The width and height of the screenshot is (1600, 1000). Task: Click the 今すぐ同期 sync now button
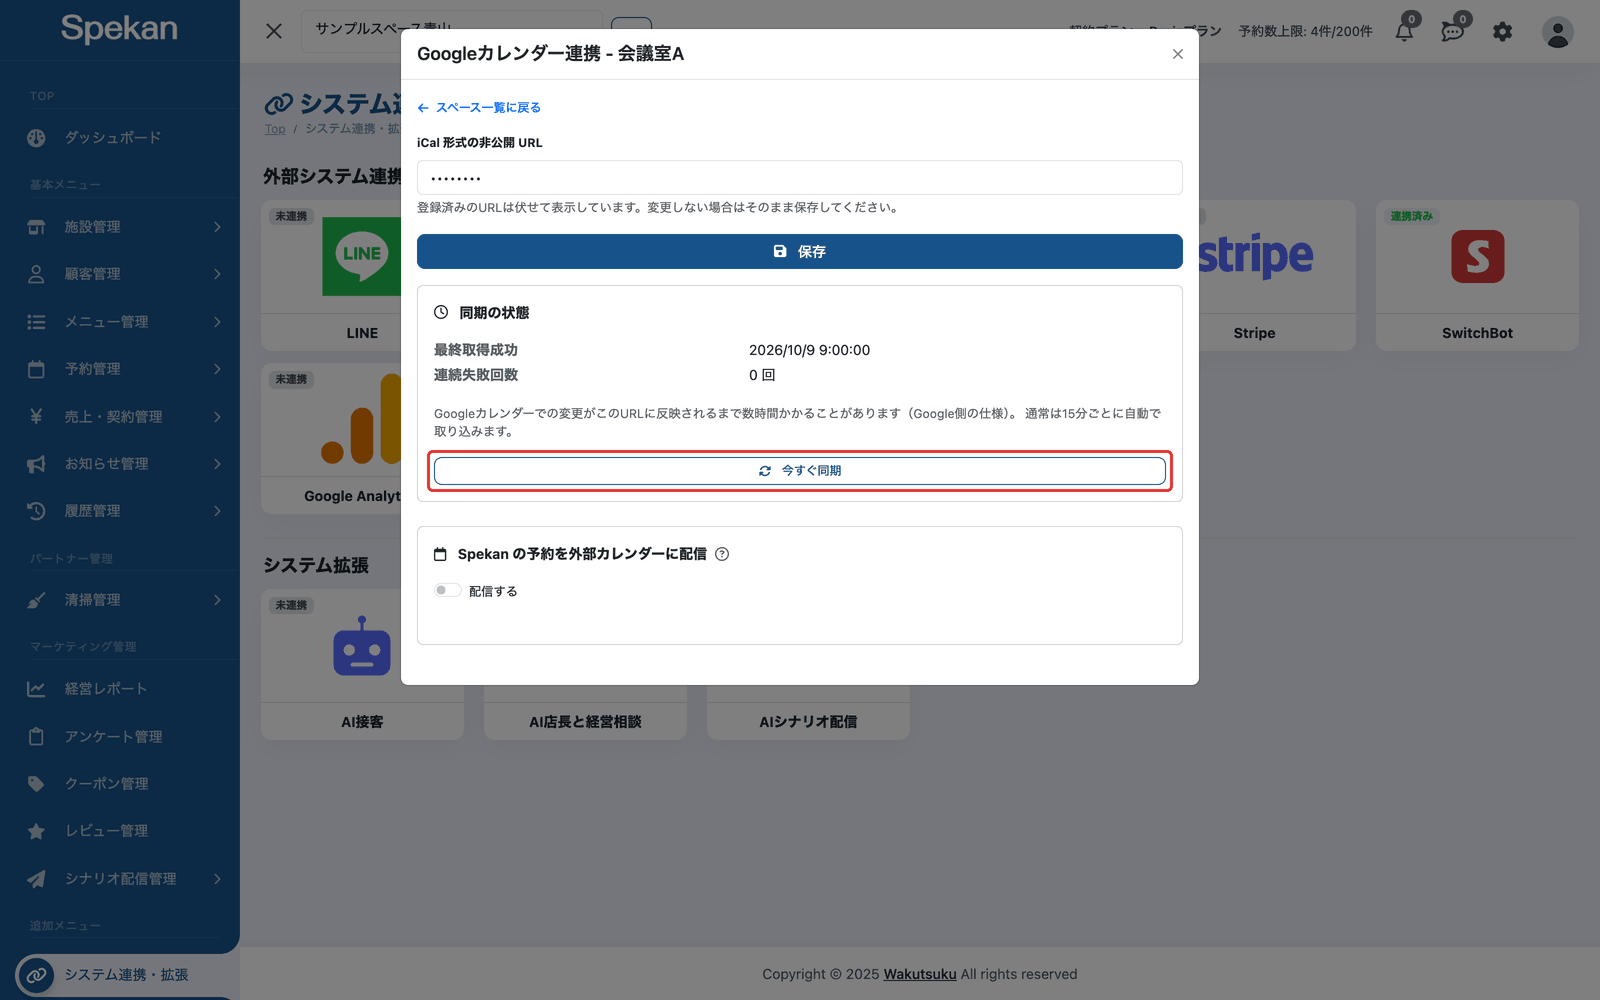coord(799,470)
